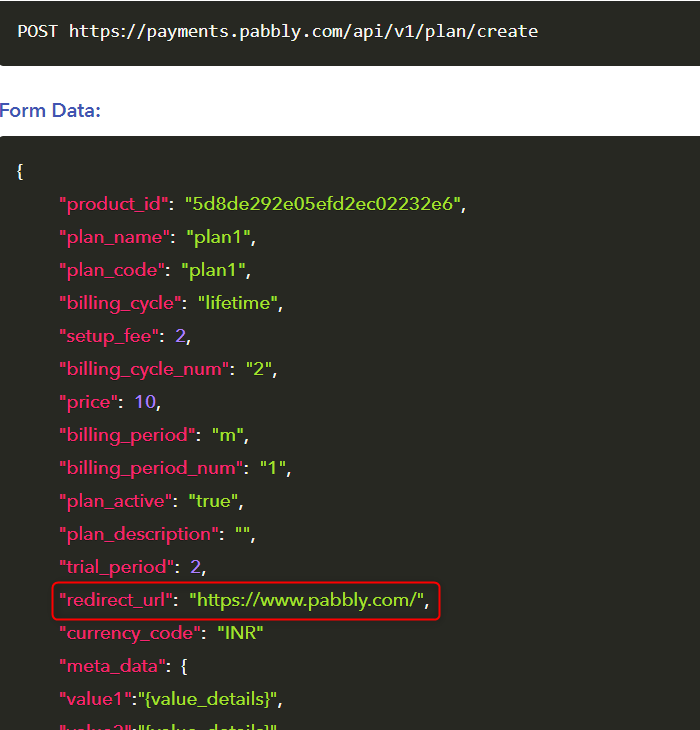Click the Form Data: heading
Screen dimensions: 700x730
click(50, 111)
